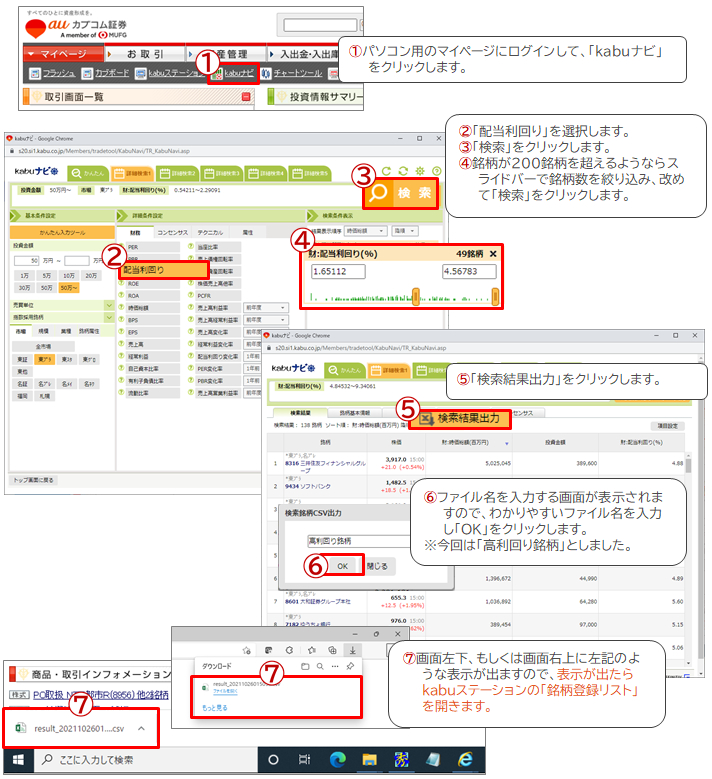Viewport: 712px width, 779px height.
Task: Grab the left handle of dividend yield slider
Action: tap(416, 297)
